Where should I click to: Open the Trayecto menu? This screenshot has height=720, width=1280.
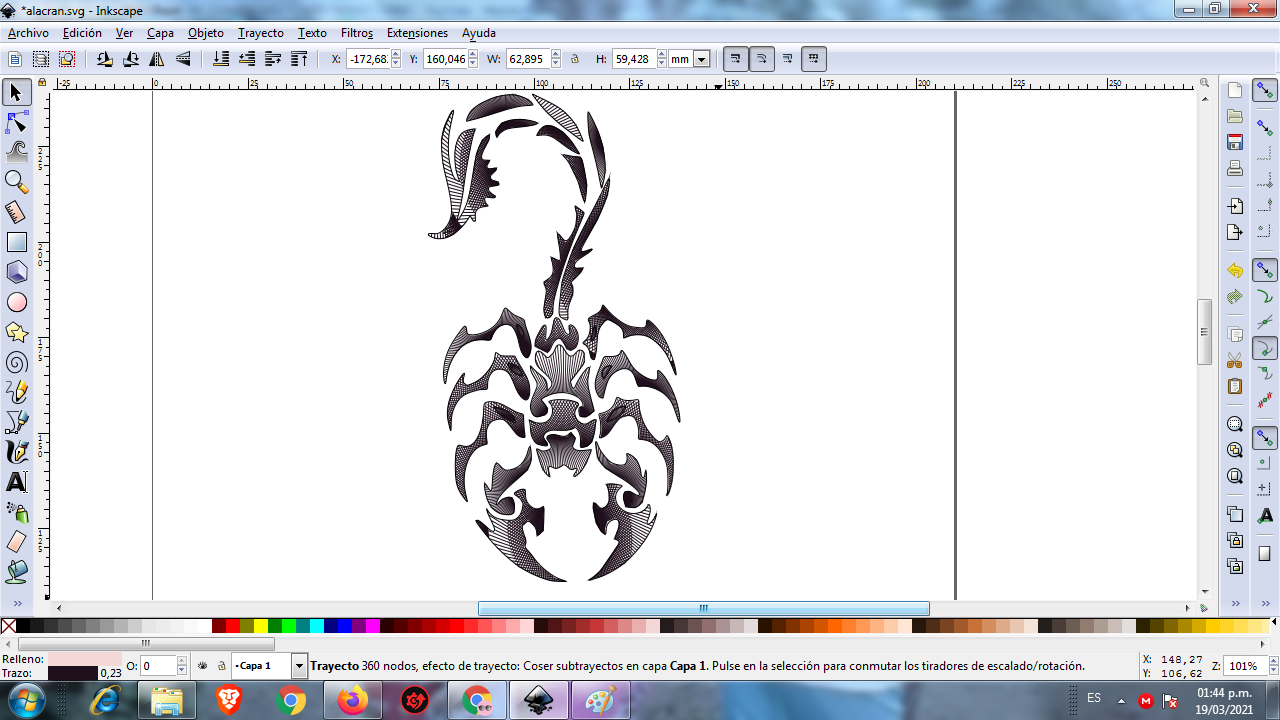[x=261, y=33]
